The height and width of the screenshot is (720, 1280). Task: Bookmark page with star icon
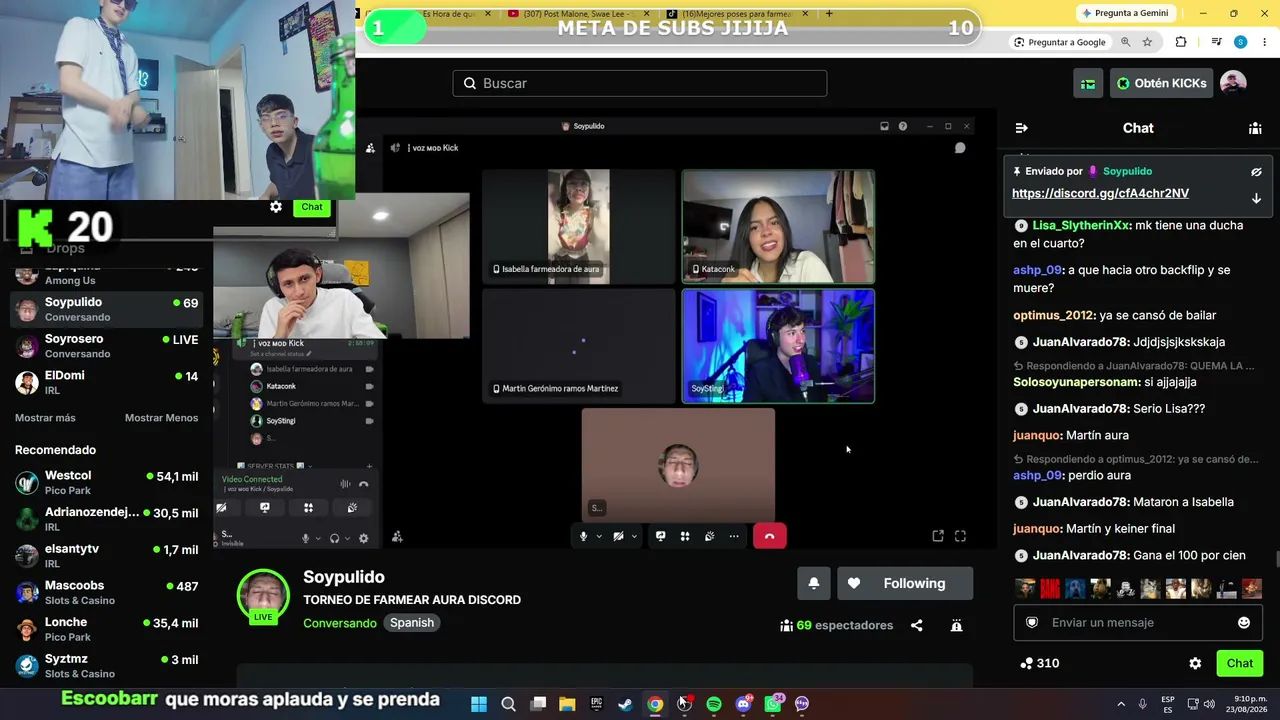click(x=1147, y=42)
